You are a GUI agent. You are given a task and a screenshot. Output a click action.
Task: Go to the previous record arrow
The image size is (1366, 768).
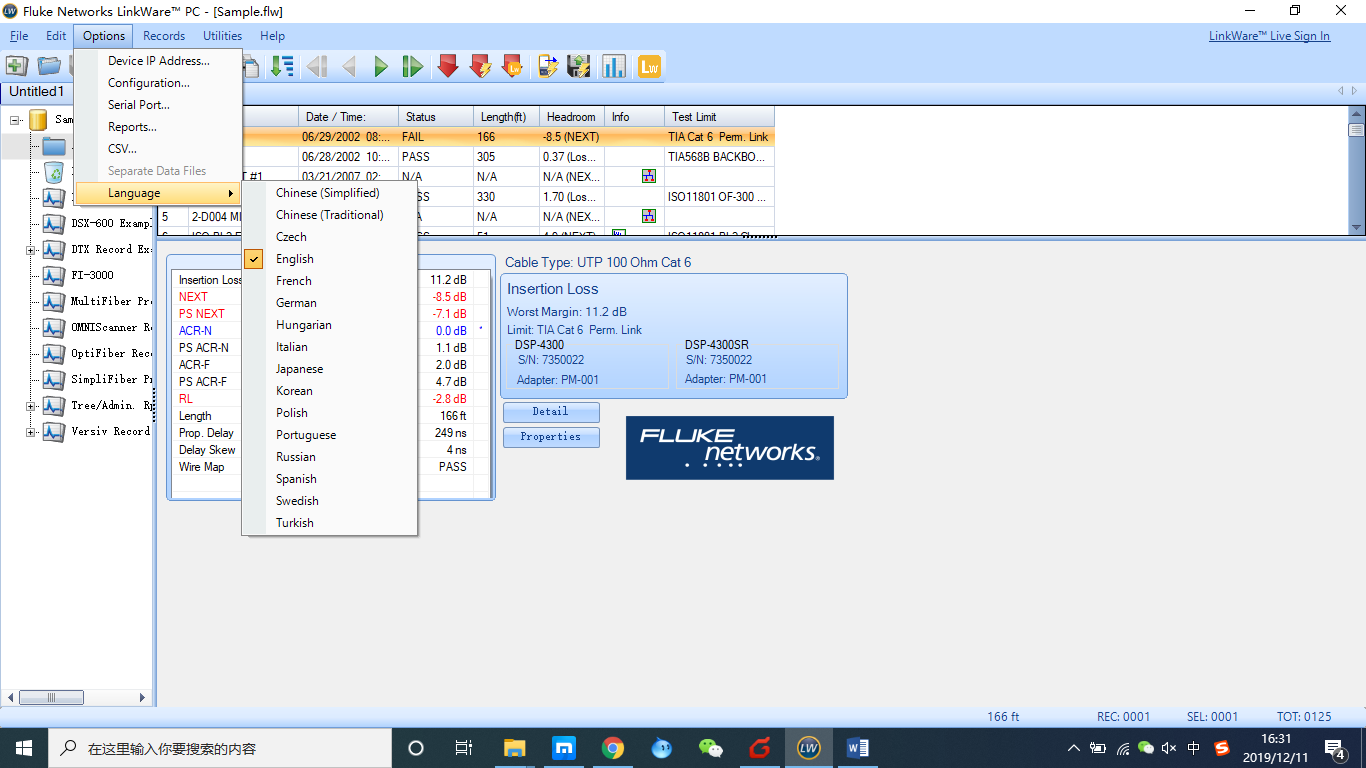(349, 67)
